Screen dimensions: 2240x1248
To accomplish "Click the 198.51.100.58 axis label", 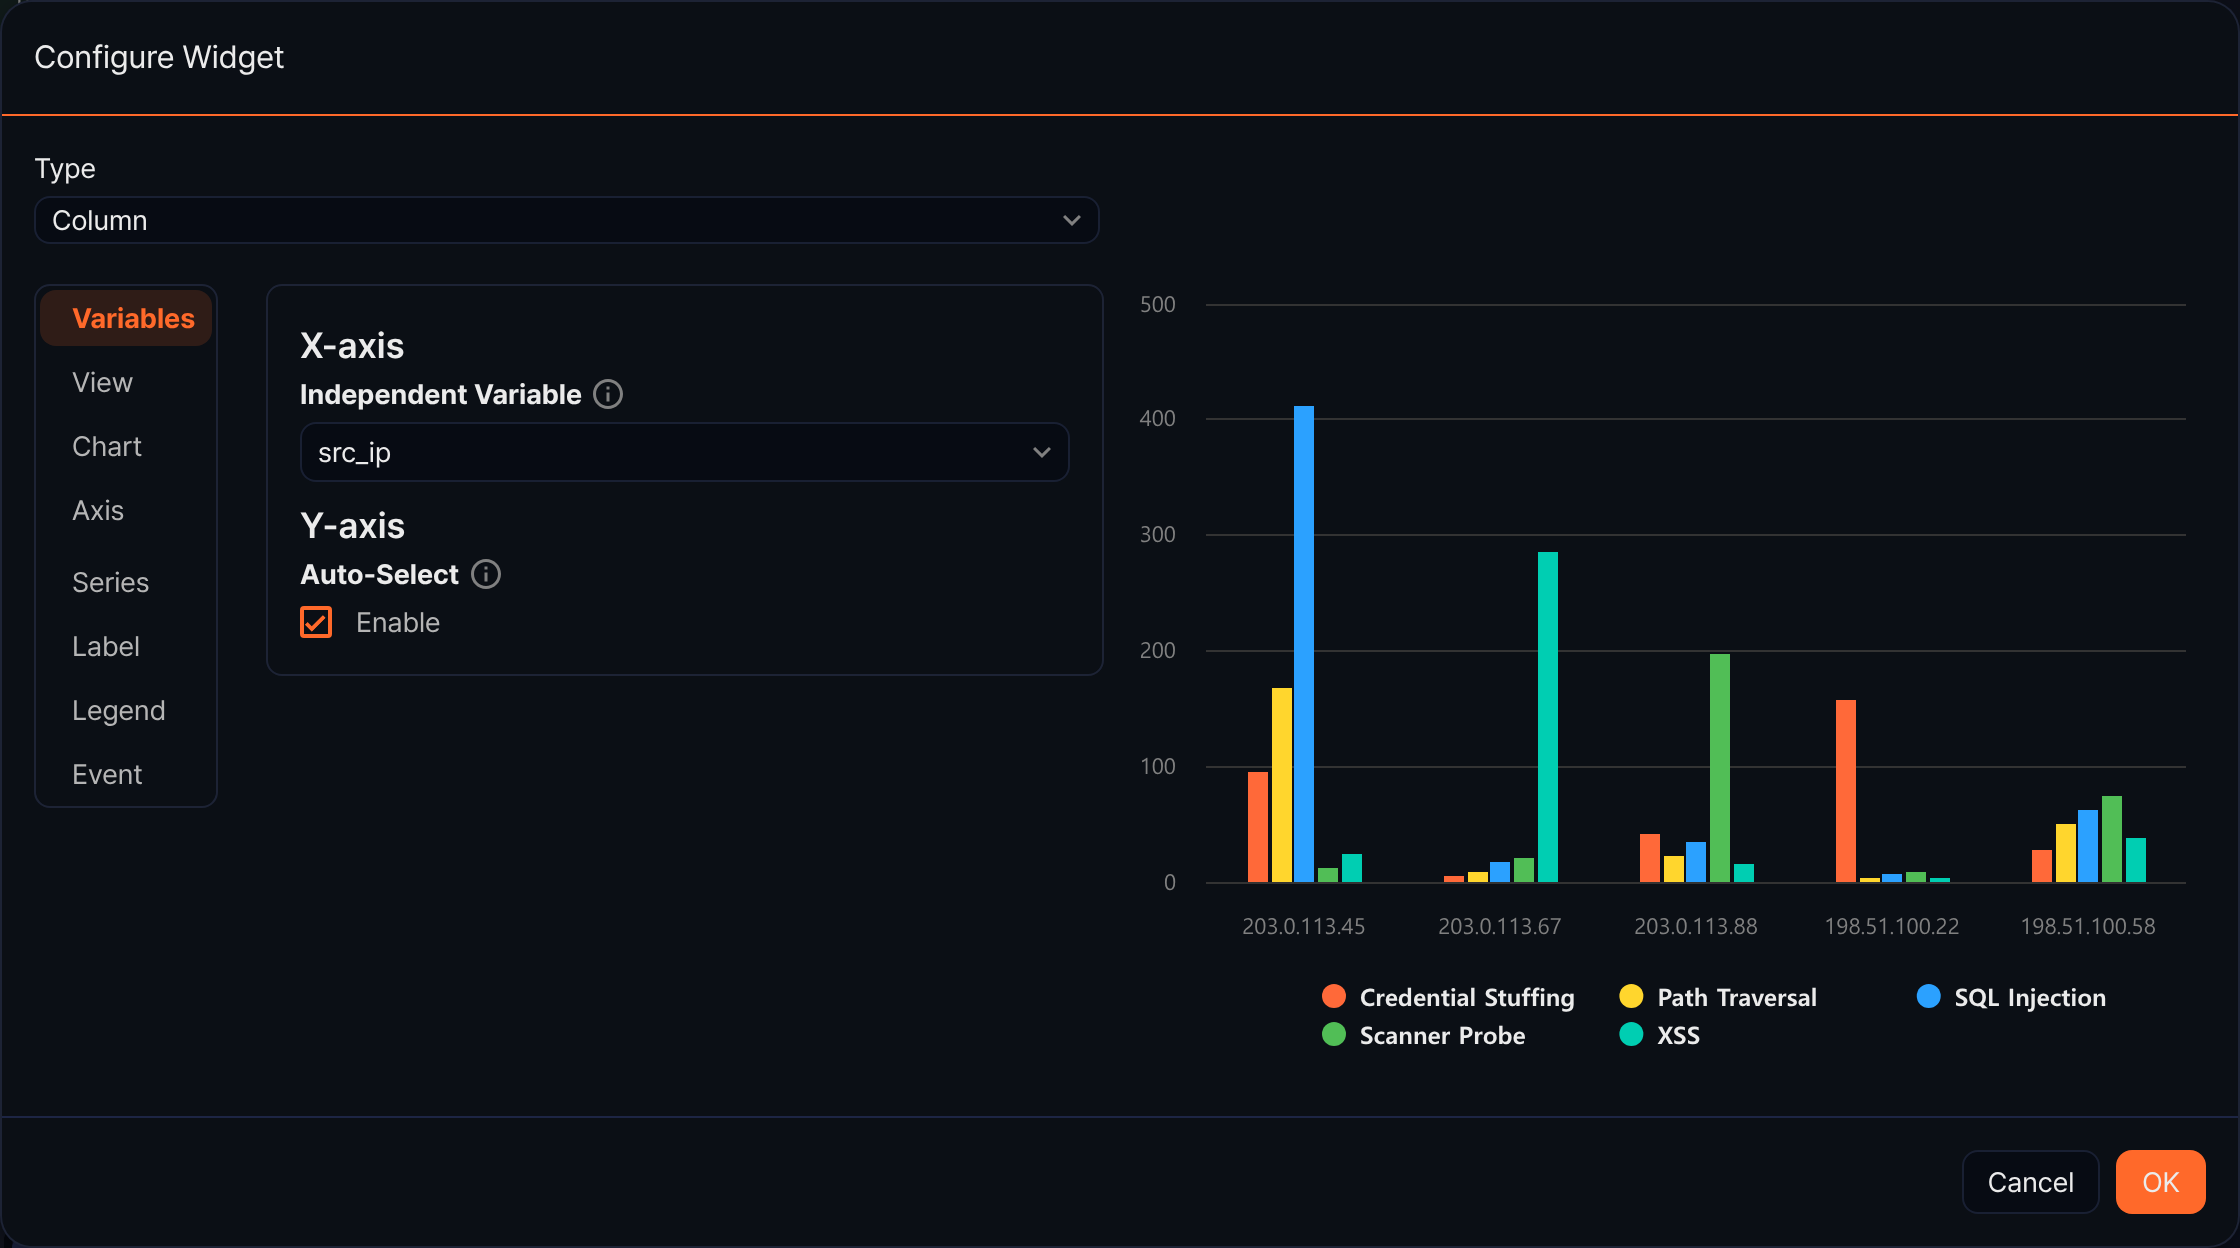I will click(2088, 926).
